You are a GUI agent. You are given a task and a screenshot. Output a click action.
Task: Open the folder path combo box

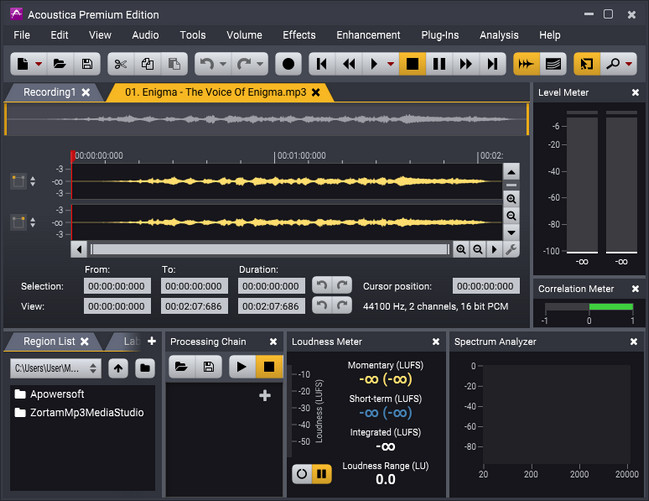[56, 368]
